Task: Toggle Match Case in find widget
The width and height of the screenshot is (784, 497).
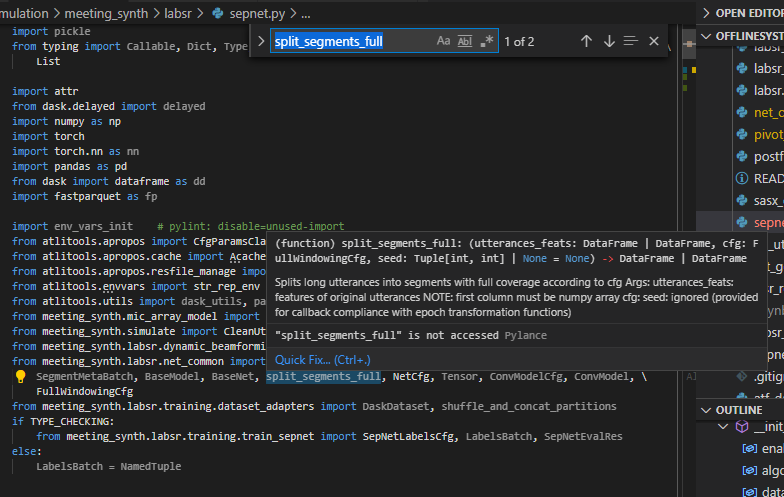Action: coord(443,41)
